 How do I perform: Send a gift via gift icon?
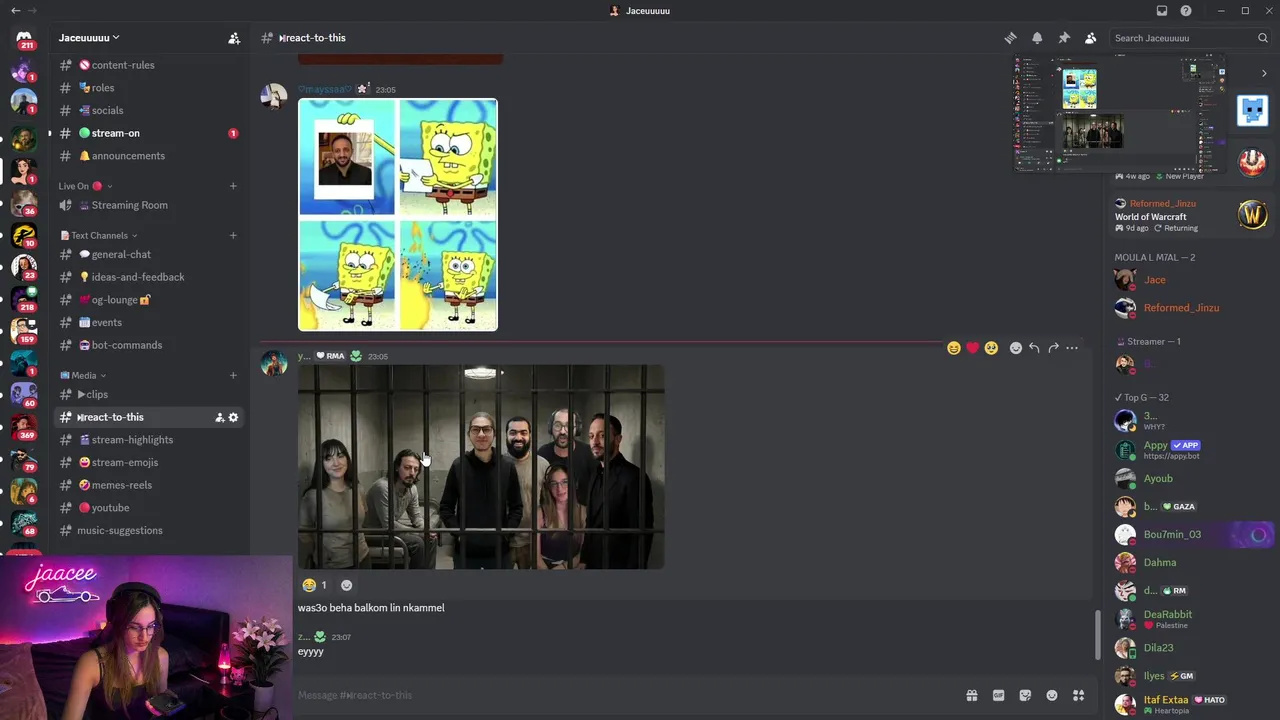click(x=971, y=695)
